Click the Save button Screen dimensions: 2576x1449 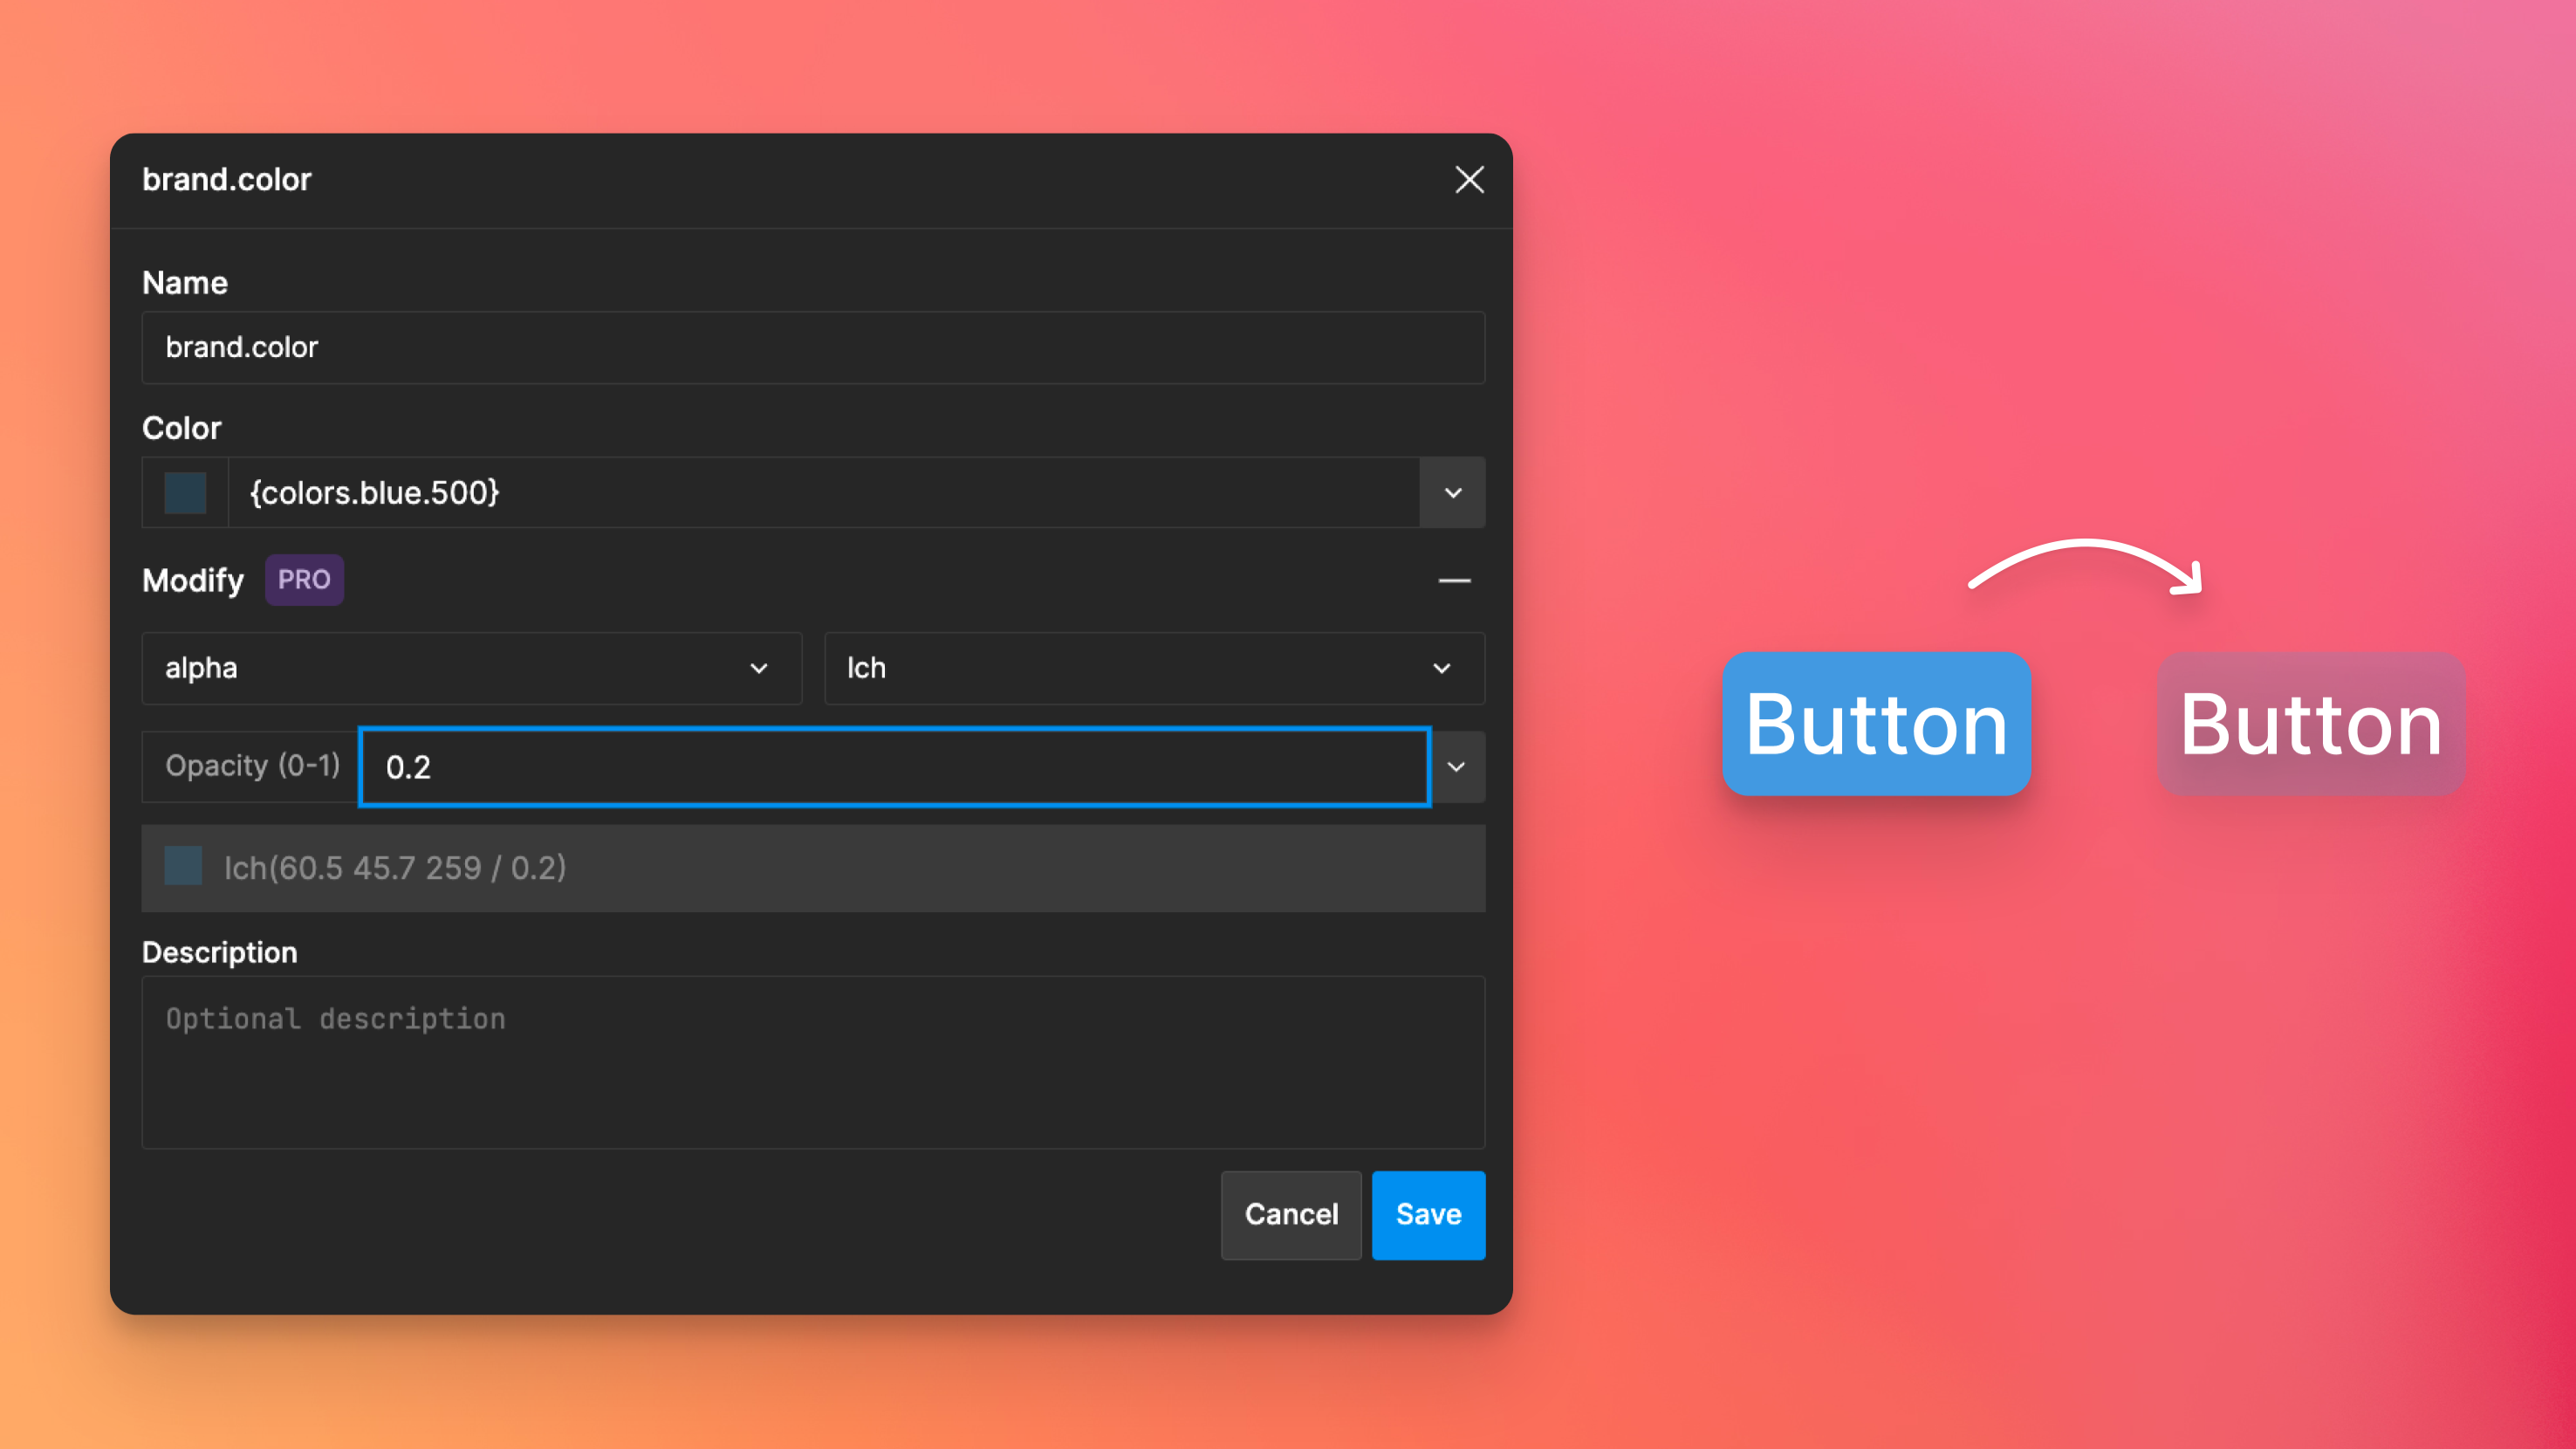1429,1213
